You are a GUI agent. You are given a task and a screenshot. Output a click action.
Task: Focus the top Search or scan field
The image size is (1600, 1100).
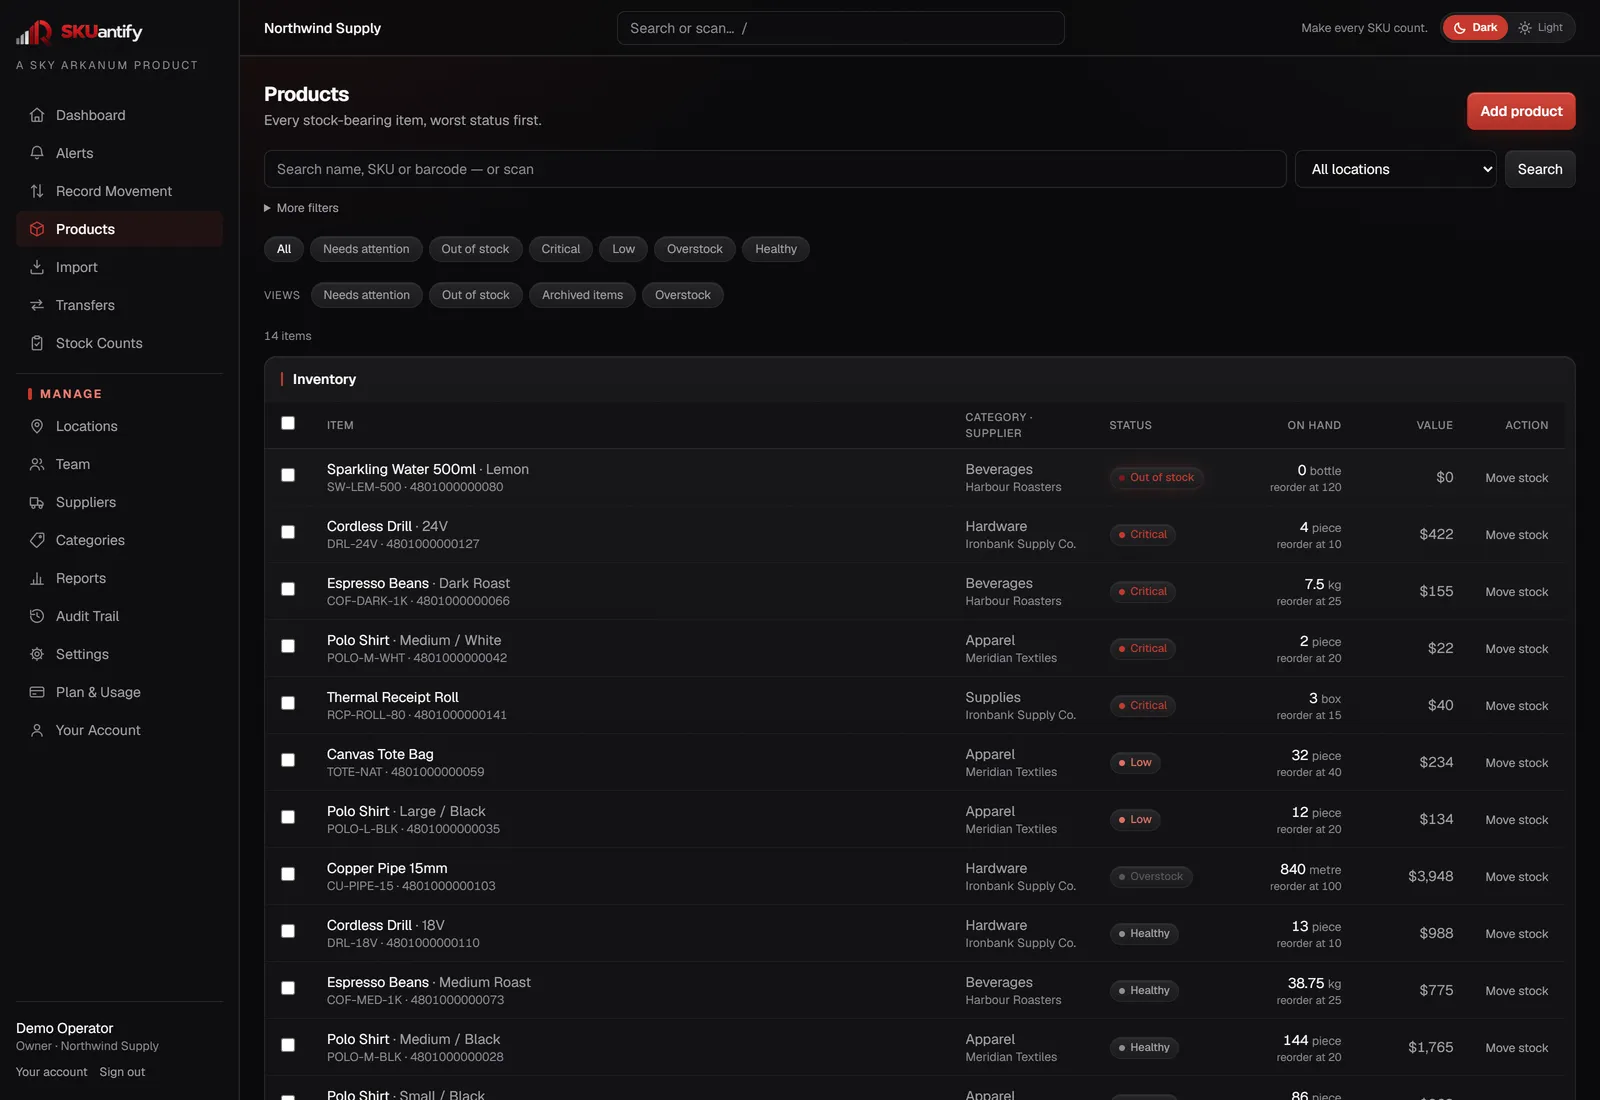point(841,28)
